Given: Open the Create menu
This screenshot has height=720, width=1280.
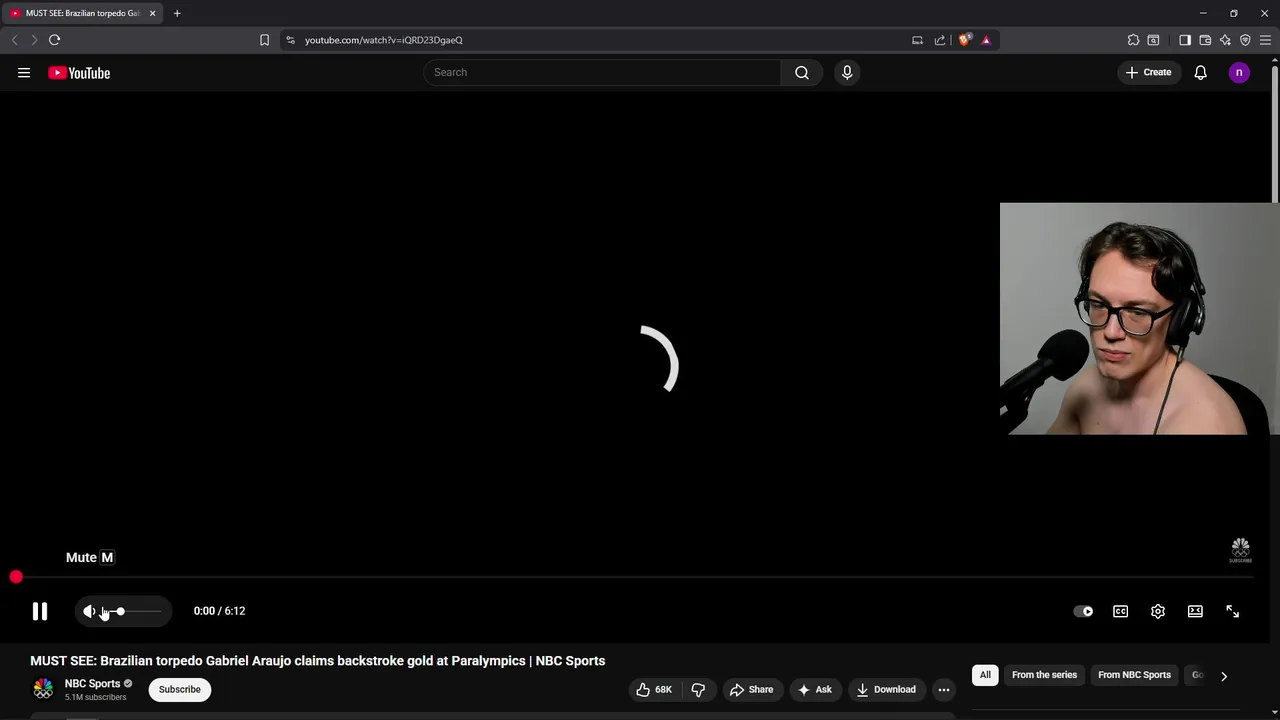Looking at the screenshot, I should coord(1148,72).
